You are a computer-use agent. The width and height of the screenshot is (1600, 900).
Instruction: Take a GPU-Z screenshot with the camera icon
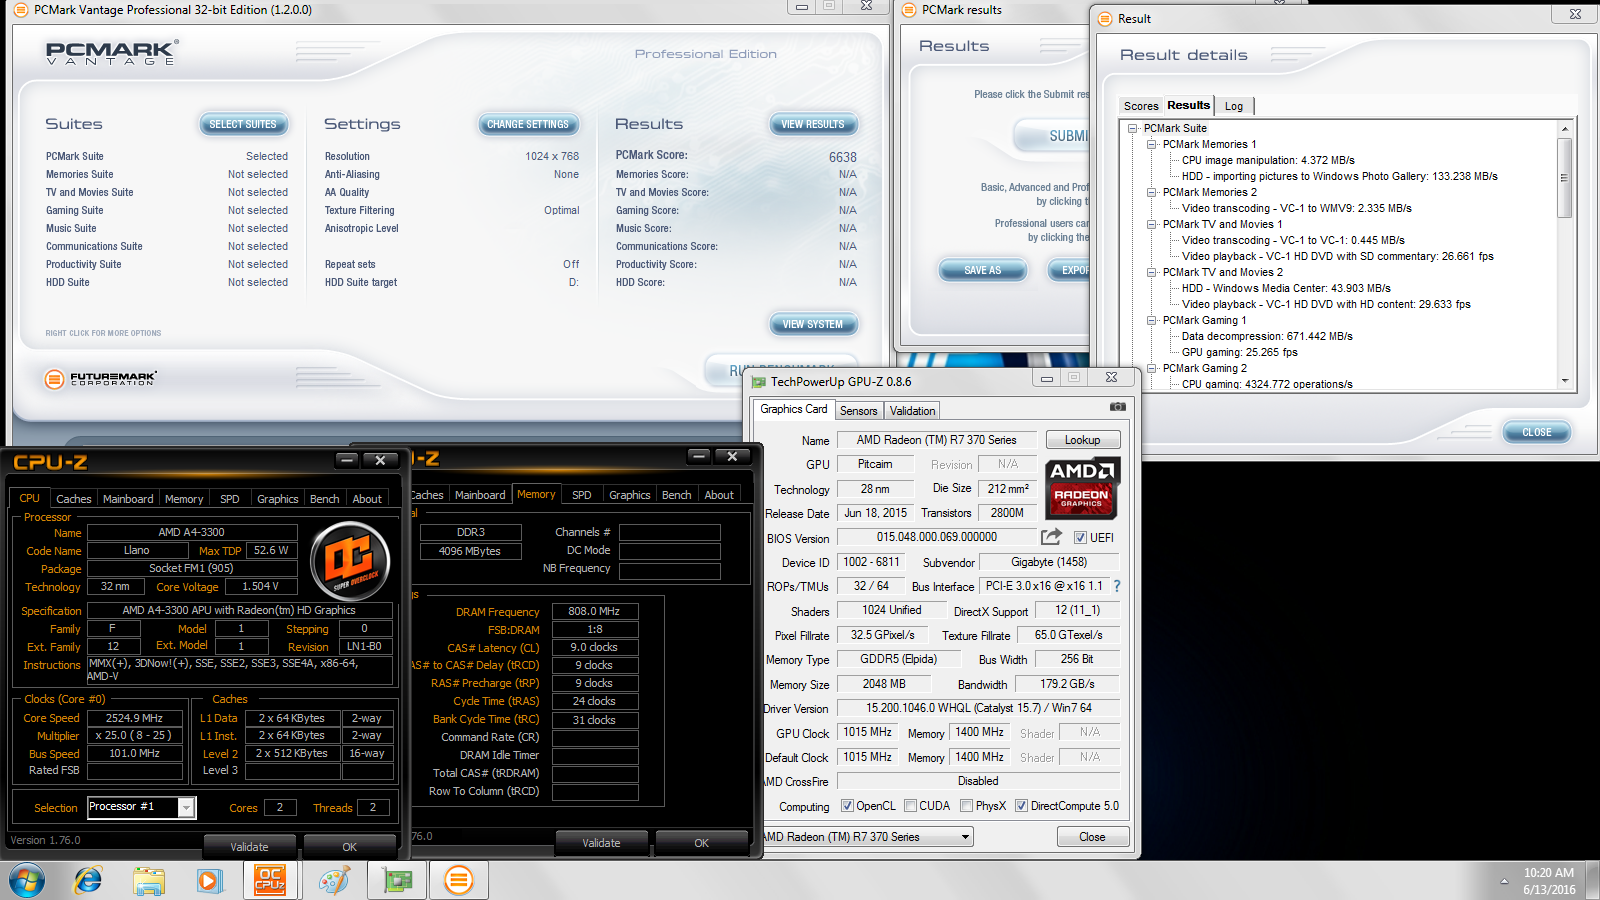pyautogui.click(x=1118, y=407)
